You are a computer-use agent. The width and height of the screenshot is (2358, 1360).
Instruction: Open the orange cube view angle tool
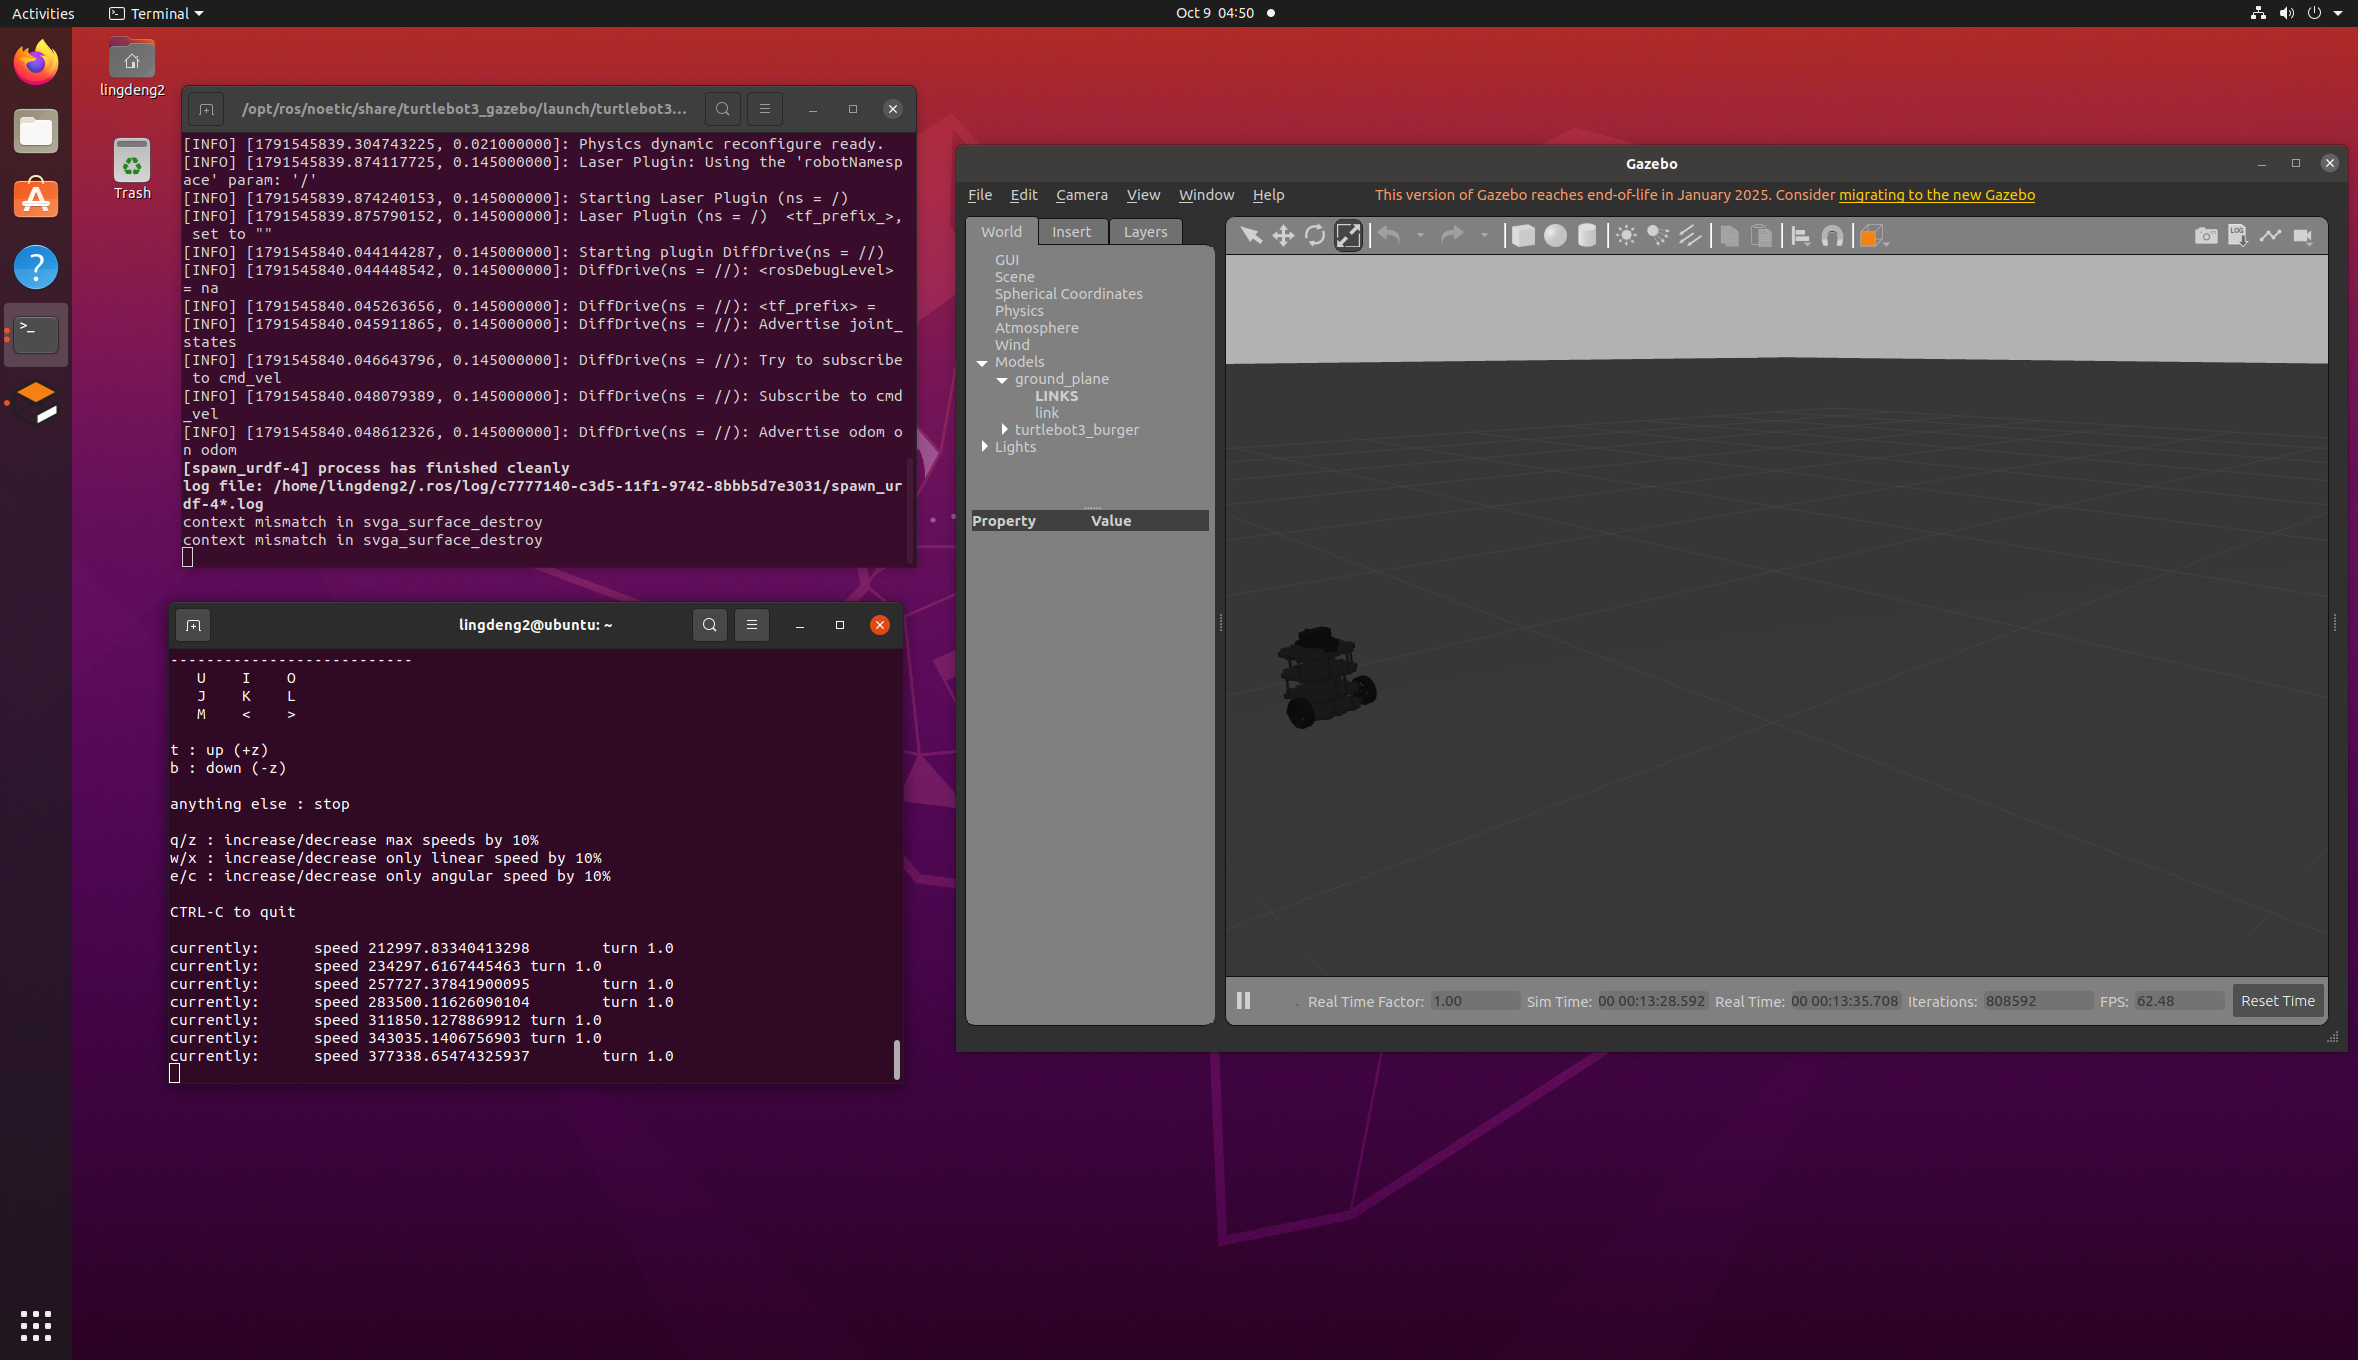coord(1872,236)
